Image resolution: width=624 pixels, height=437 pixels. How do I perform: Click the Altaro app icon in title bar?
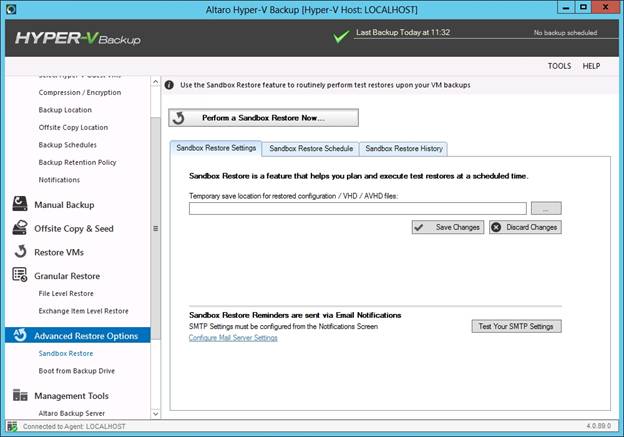pyautogui.click(x=11, y=9)
